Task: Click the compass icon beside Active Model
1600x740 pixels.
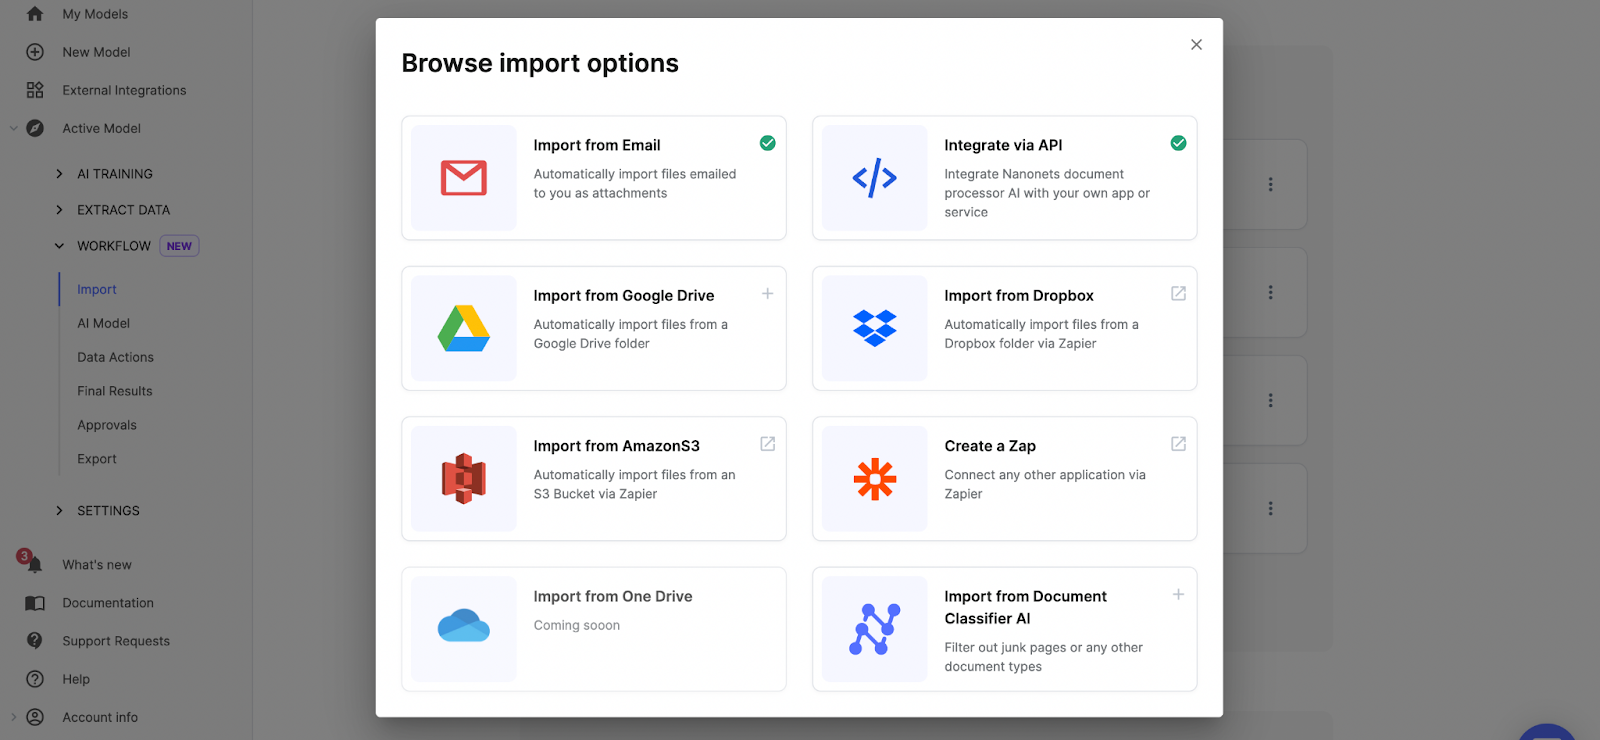Action: pyautogui.click(x=35, y=128)
